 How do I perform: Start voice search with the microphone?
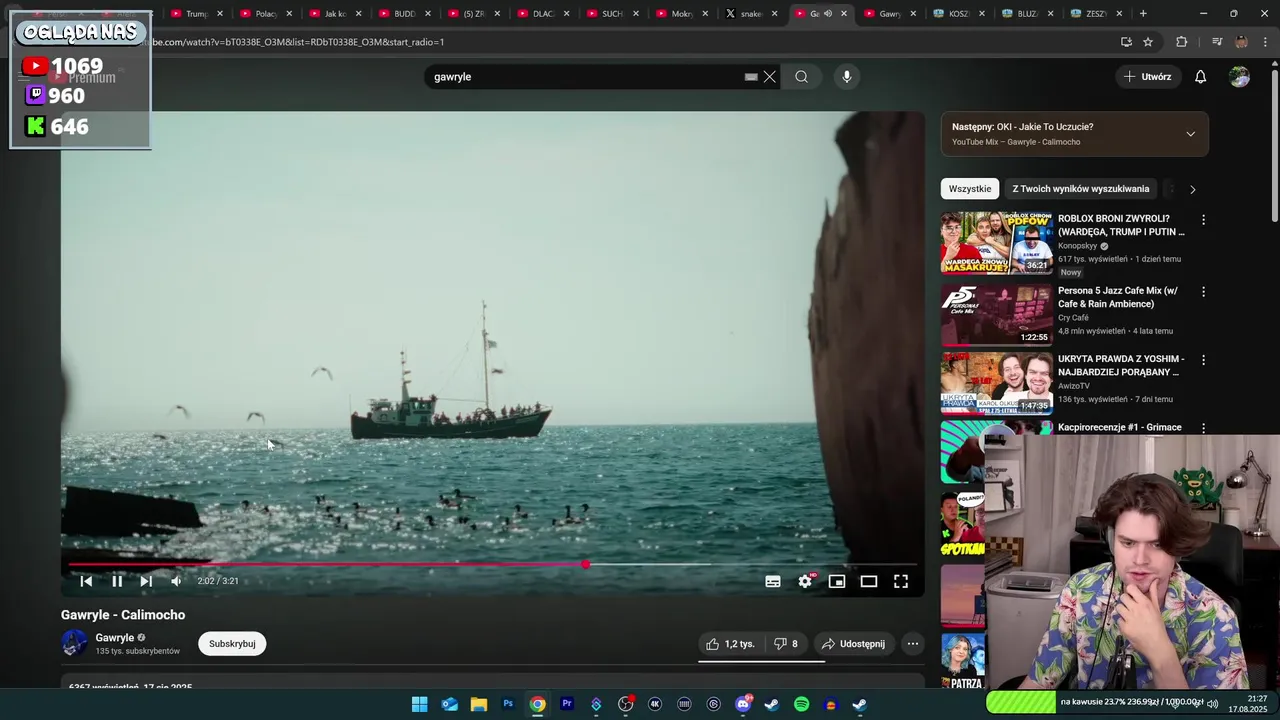847,77
